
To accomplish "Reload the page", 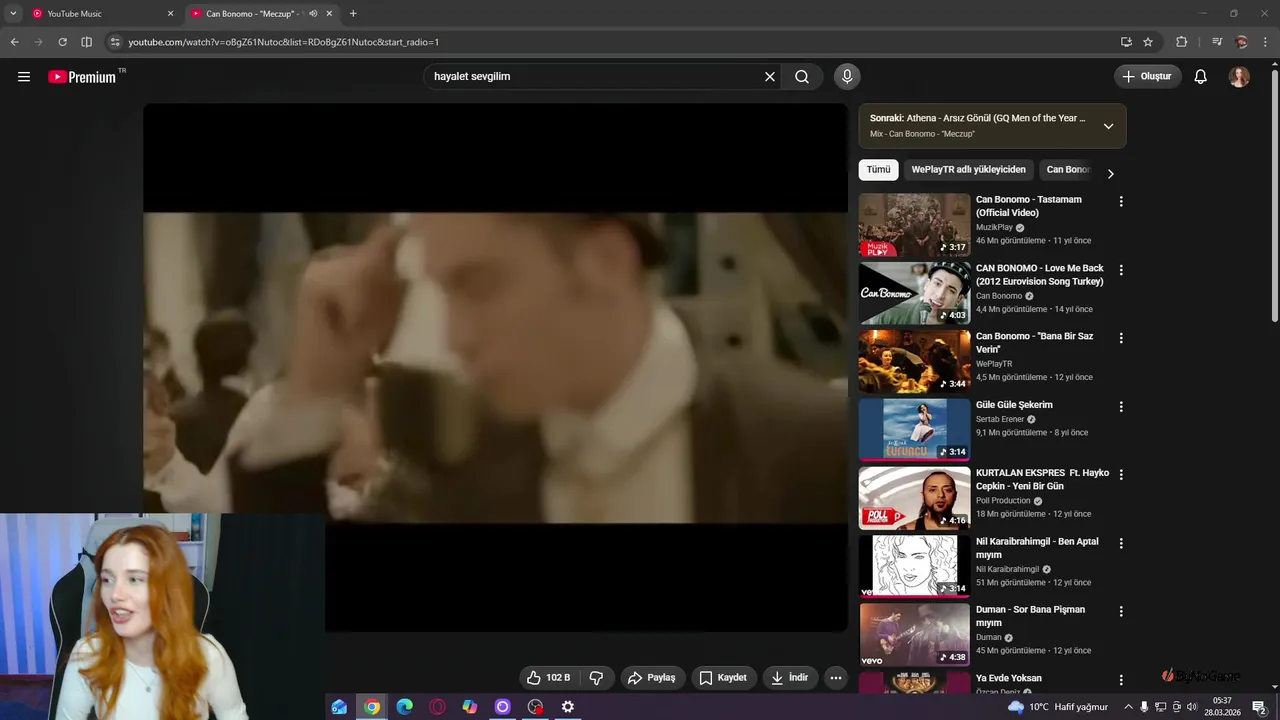I will click(x=62, y=42).
